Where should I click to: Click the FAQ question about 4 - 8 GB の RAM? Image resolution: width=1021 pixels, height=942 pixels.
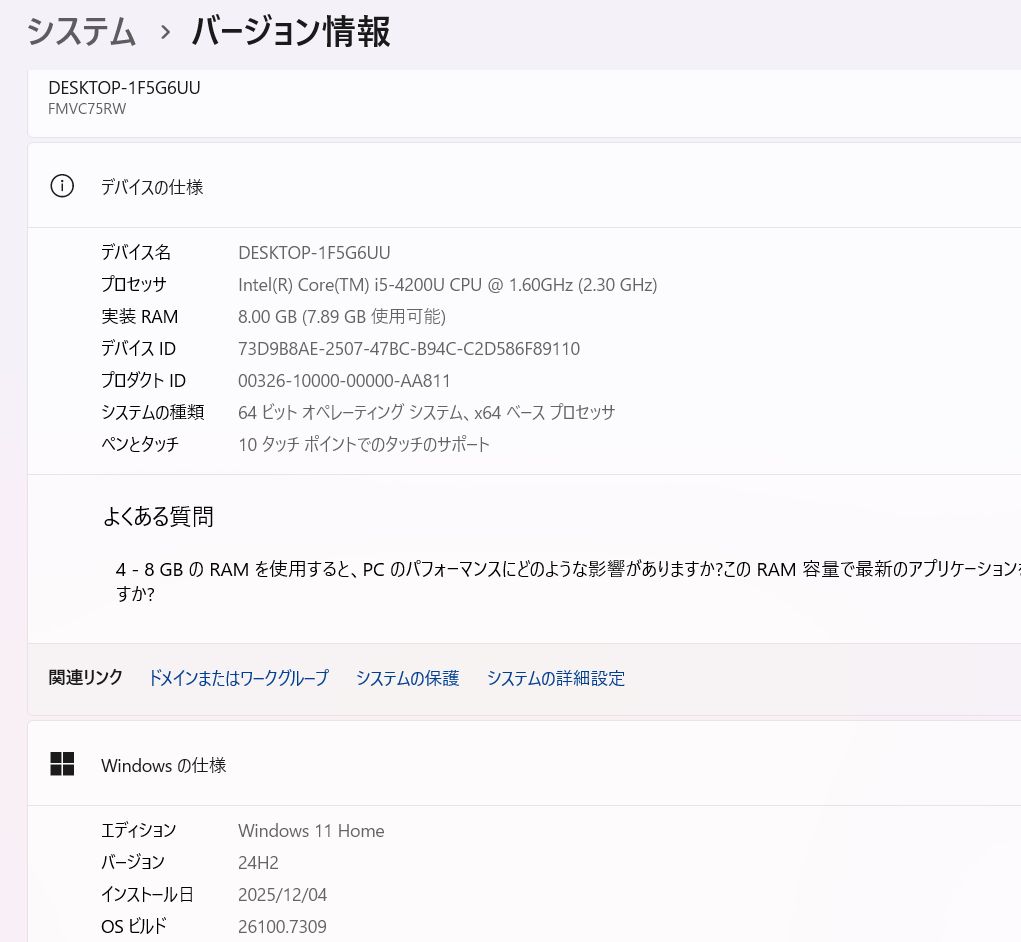(x=568, y=581)
